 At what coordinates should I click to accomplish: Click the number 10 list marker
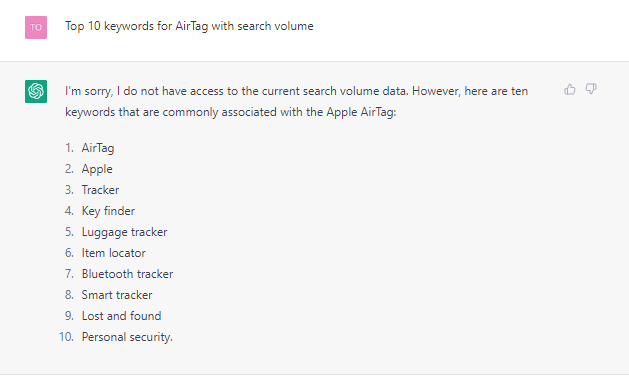point(66,337)
